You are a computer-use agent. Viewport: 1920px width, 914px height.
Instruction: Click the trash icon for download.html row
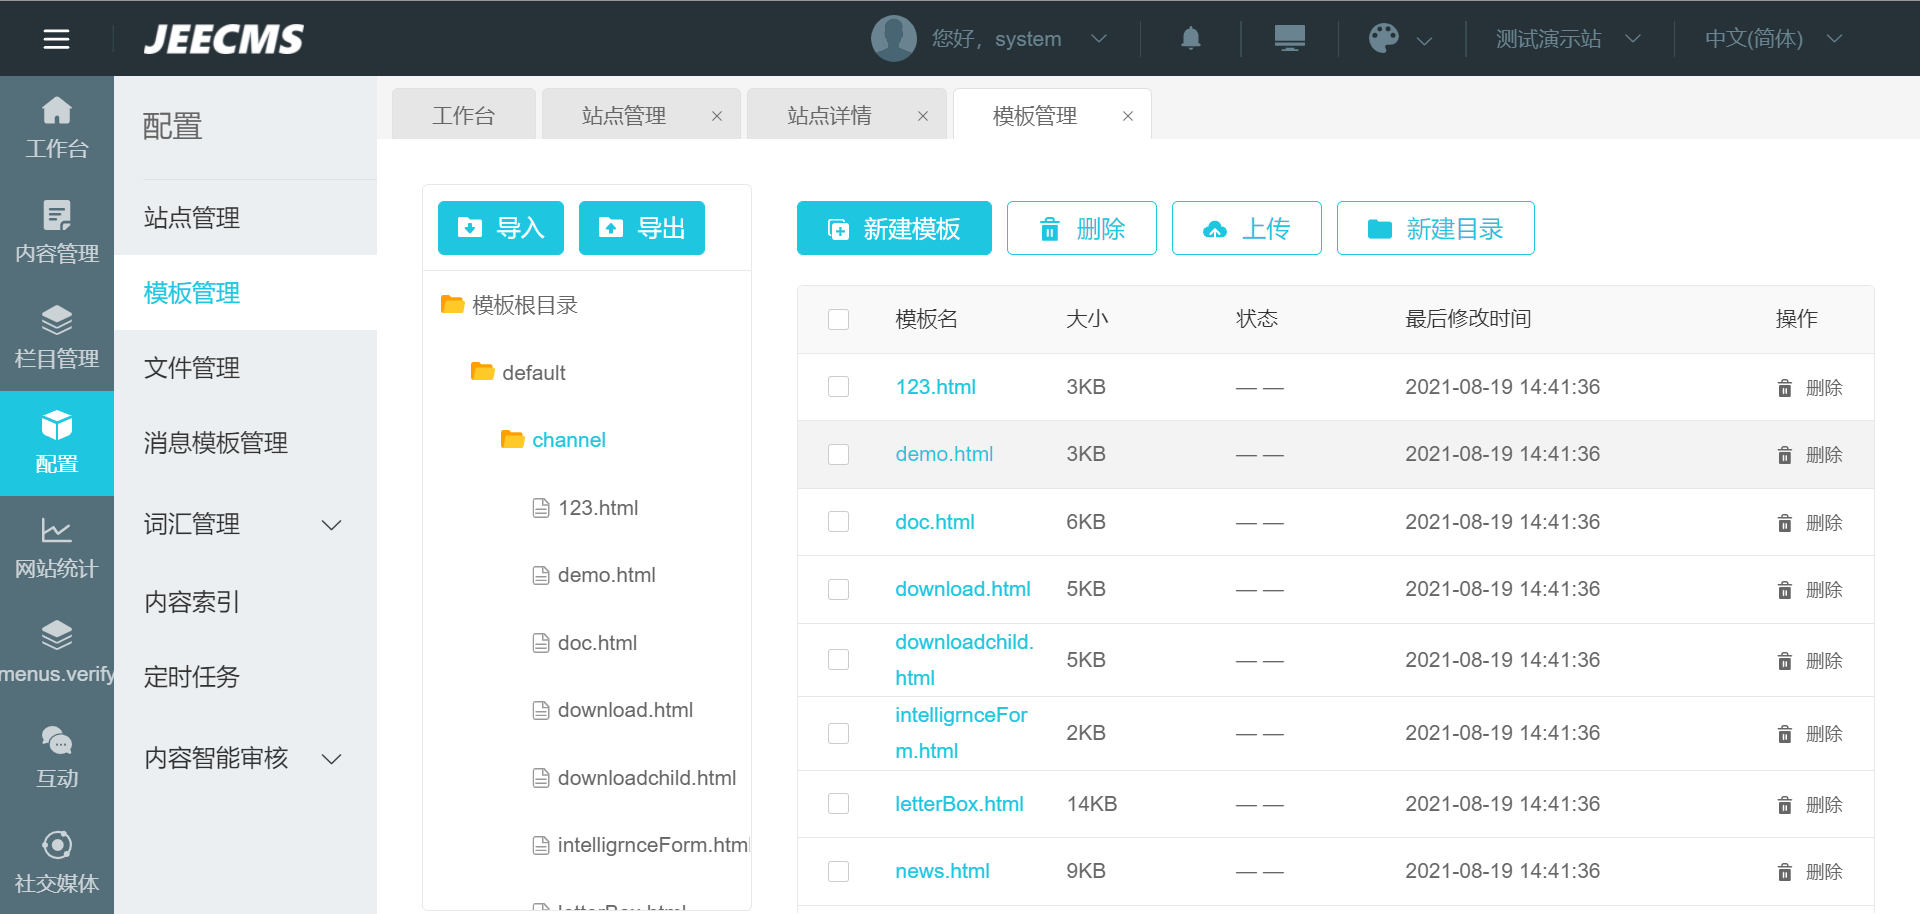point(1785,590)
